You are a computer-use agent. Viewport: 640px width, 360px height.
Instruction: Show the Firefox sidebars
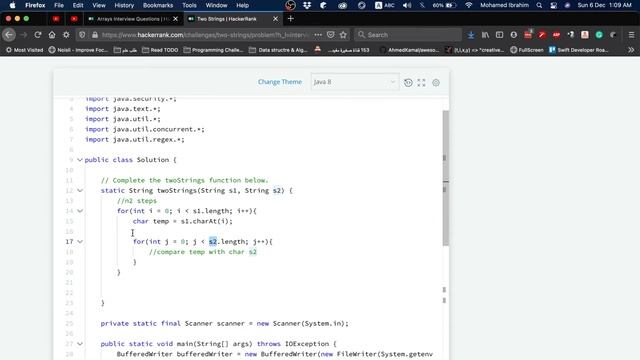pos(499,35)
